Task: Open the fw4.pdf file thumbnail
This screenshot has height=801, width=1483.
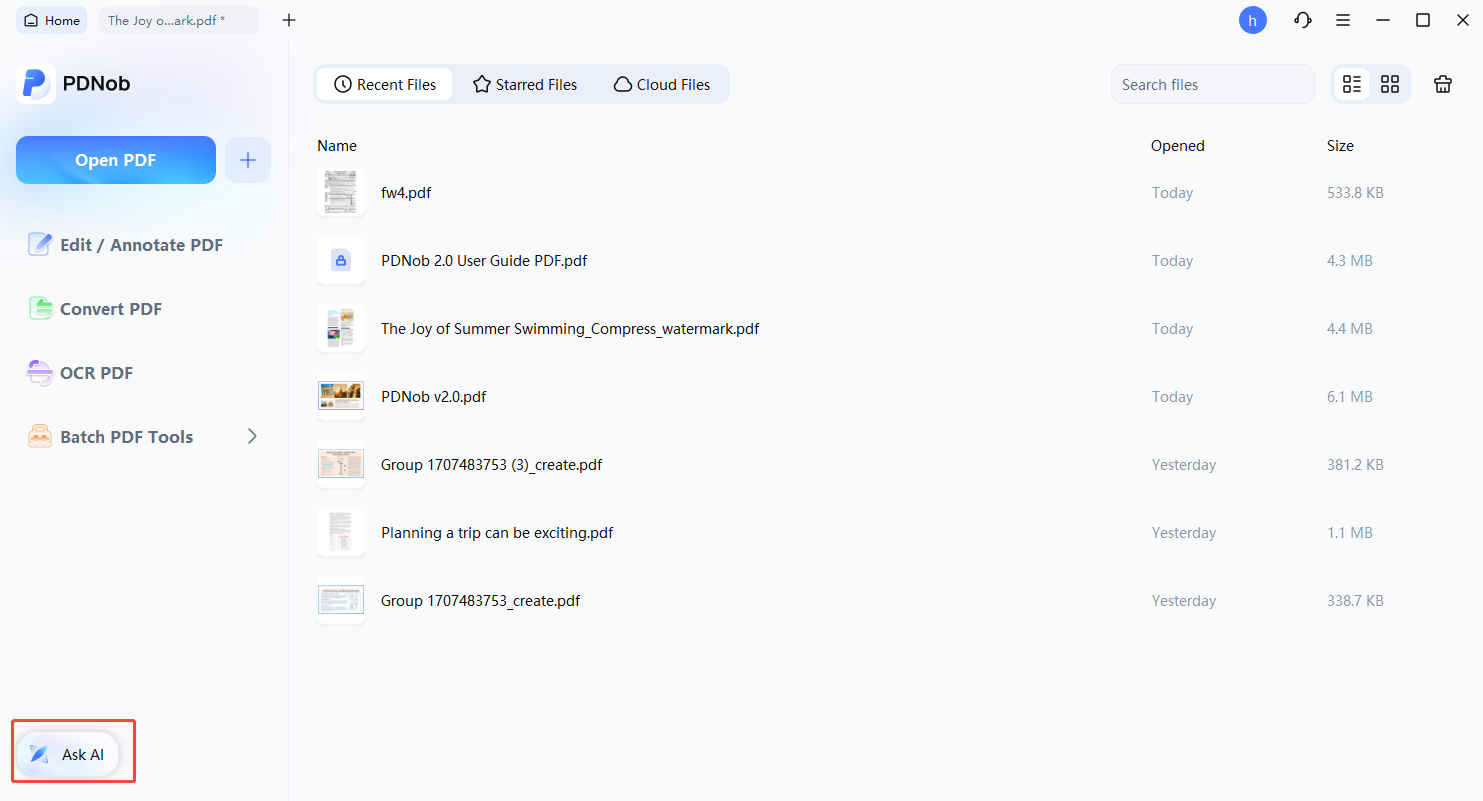Action: click(341, 193)
